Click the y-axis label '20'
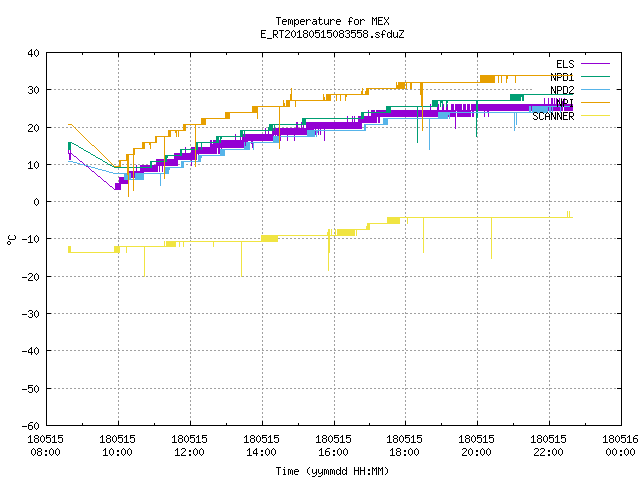This screenshot has width=640, height=480. [x=33, y=128]
